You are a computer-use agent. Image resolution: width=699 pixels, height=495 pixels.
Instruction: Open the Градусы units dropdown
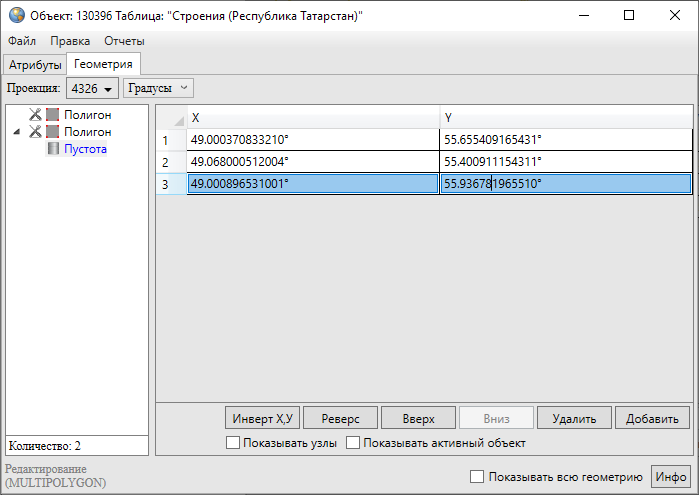(x=158, y=89)
